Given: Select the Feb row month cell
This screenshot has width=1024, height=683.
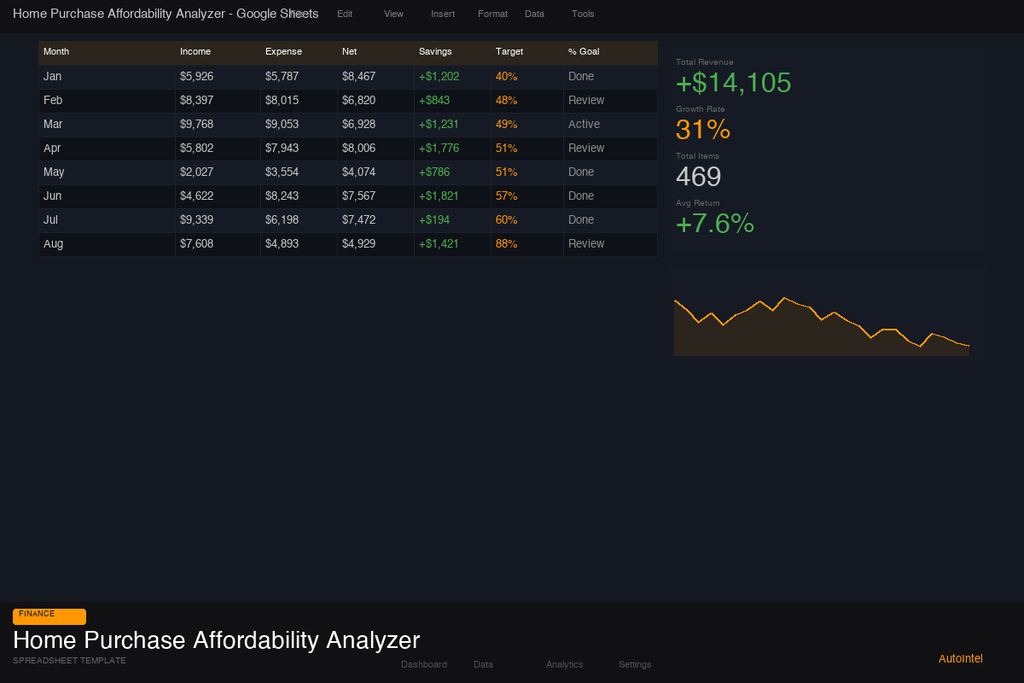Looking at the screenshot, I should point(107,101).
